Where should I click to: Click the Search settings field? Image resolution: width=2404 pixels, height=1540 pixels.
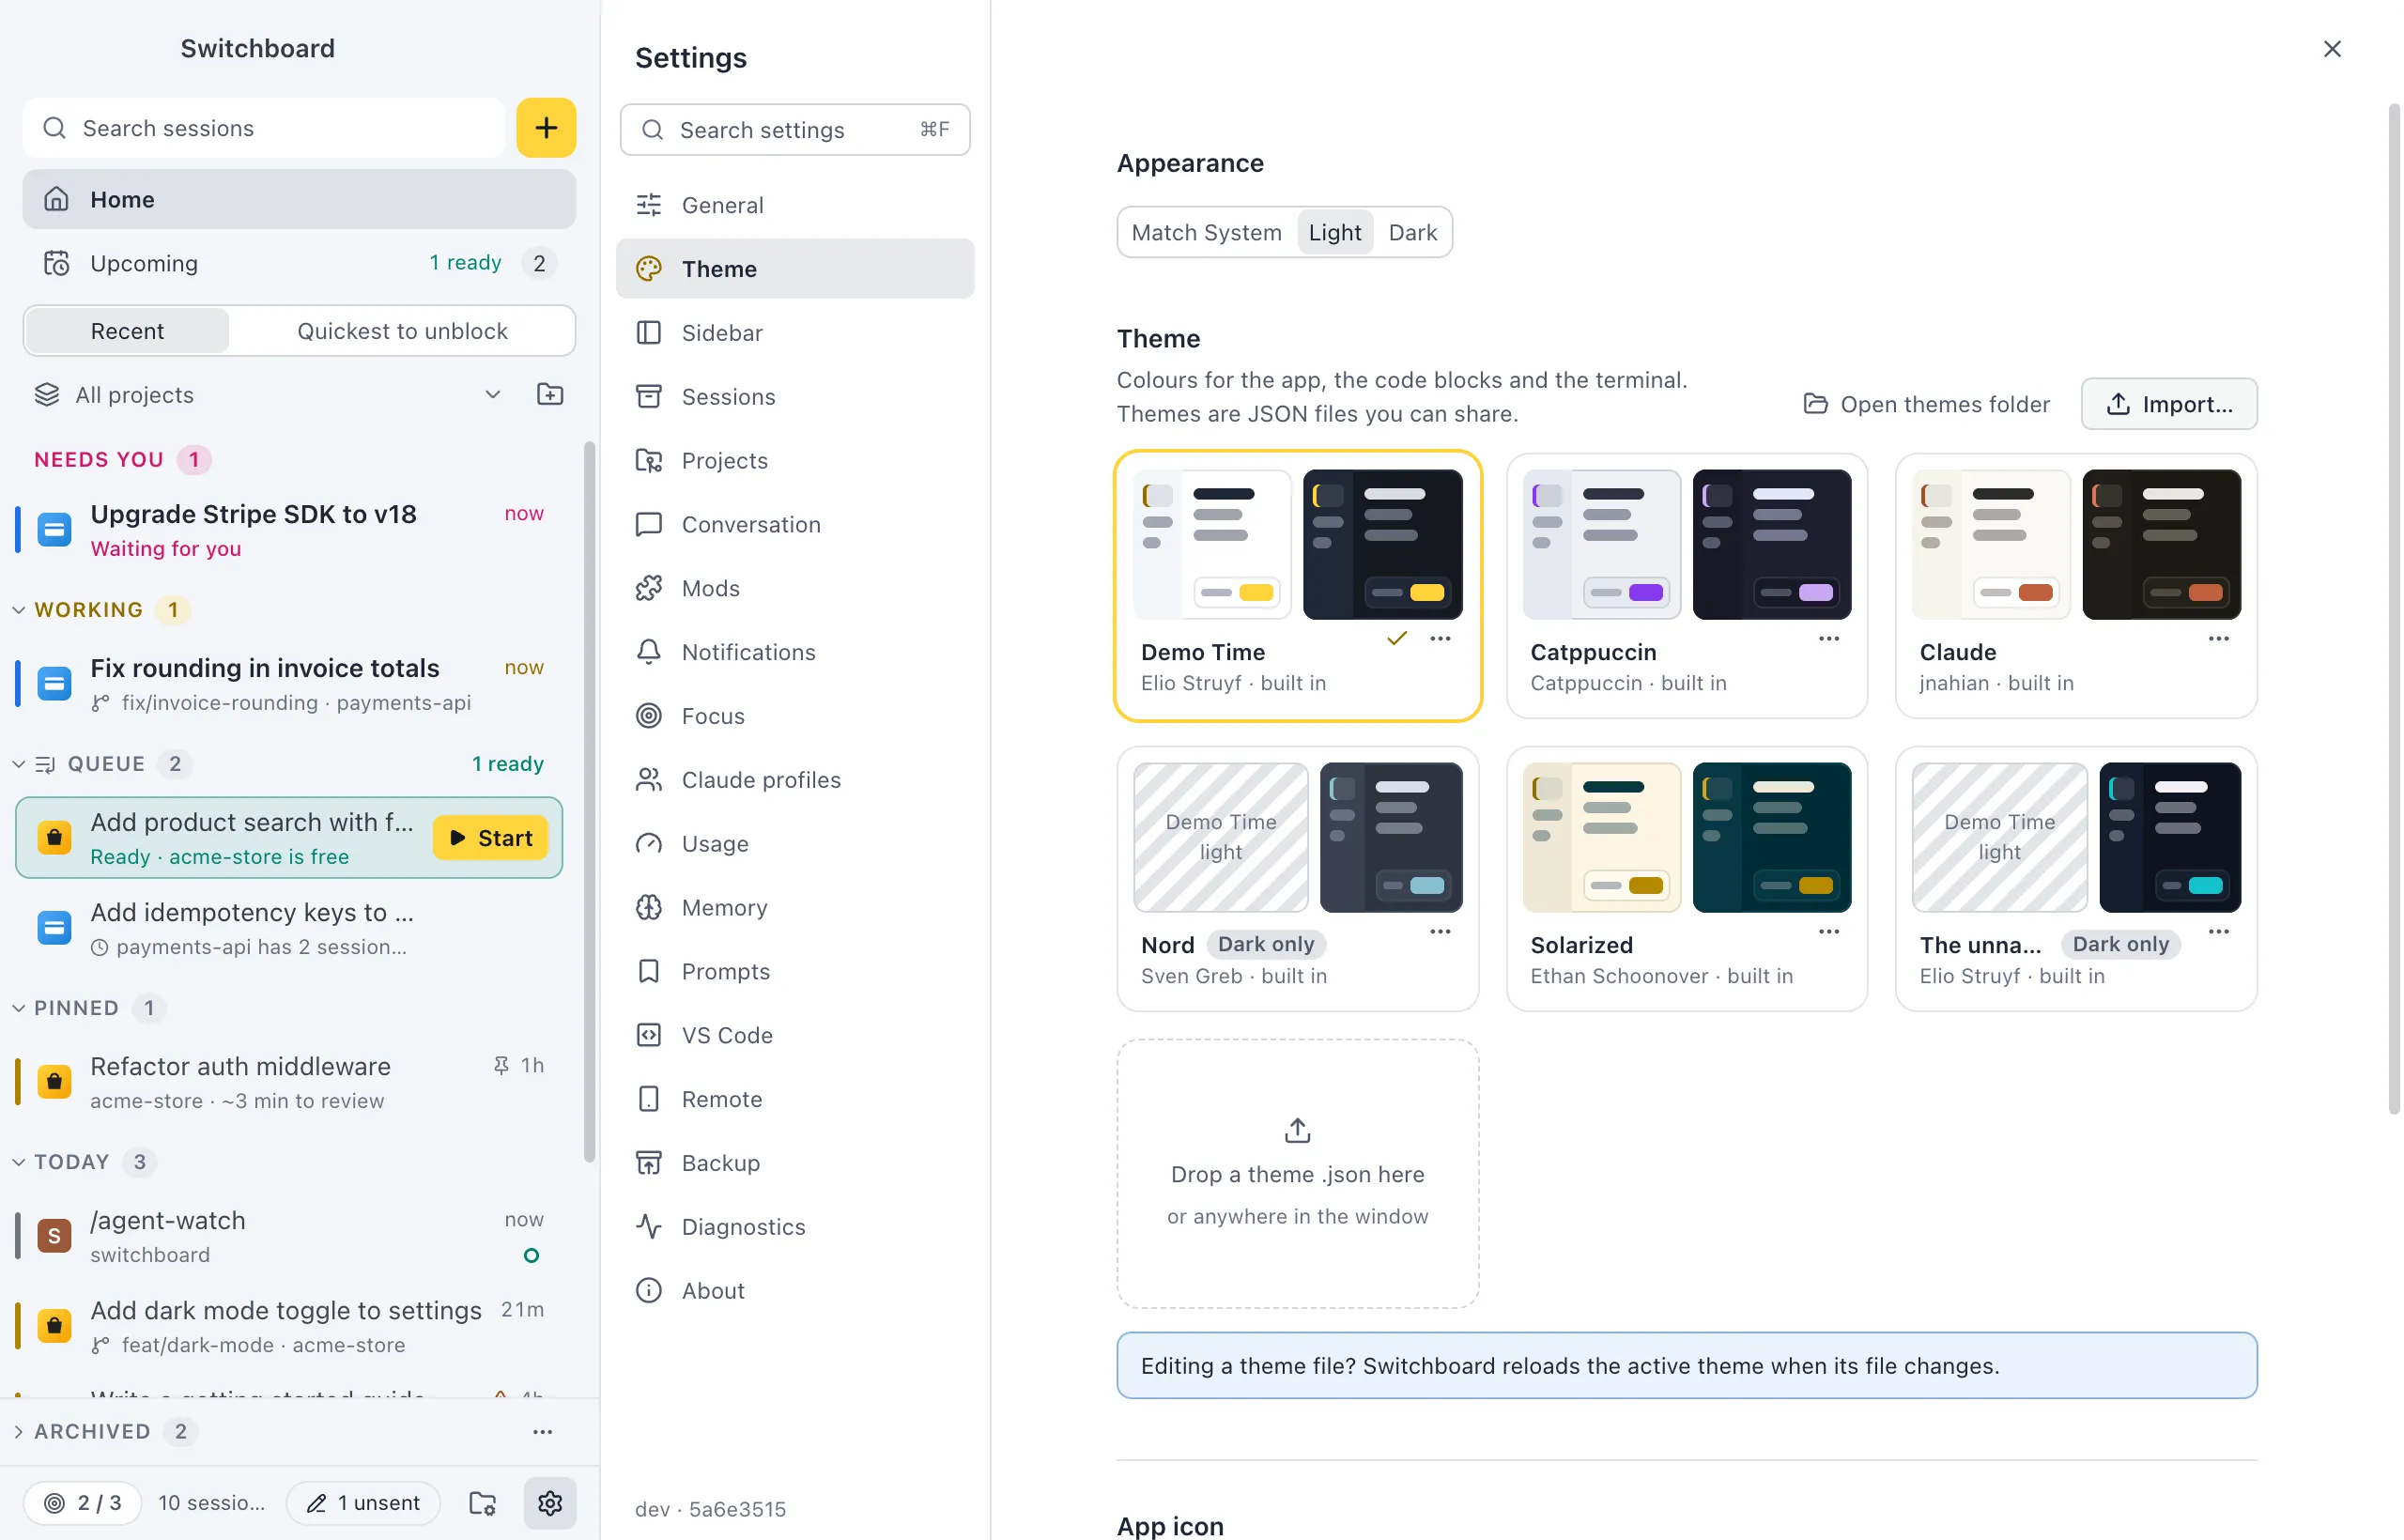795,130
